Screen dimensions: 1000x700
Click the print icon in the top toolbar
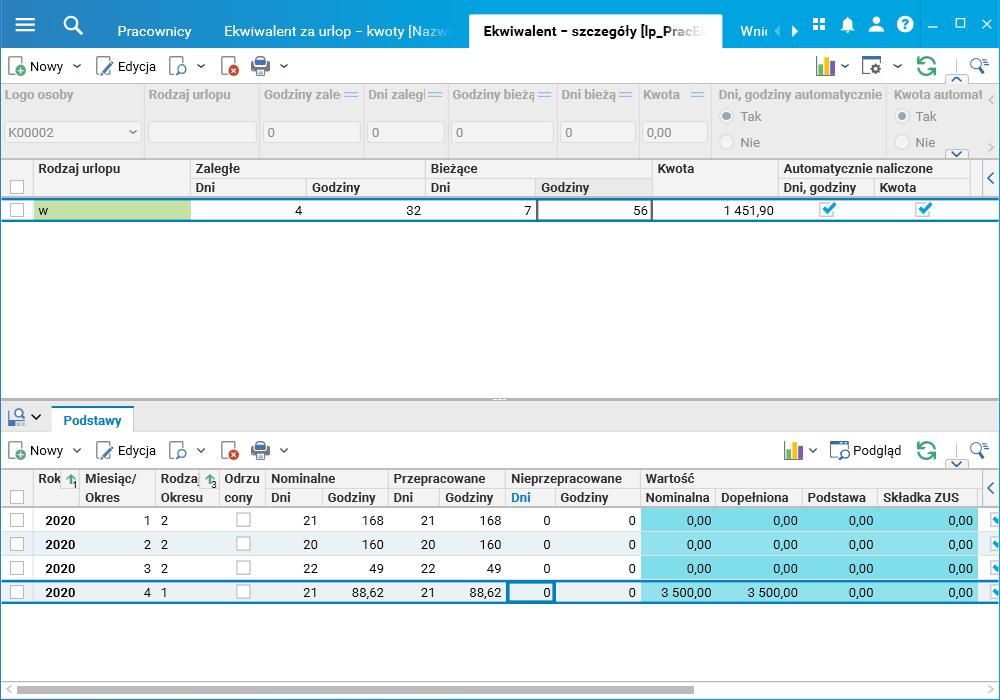pyautogui.click(x=260, y=67)
